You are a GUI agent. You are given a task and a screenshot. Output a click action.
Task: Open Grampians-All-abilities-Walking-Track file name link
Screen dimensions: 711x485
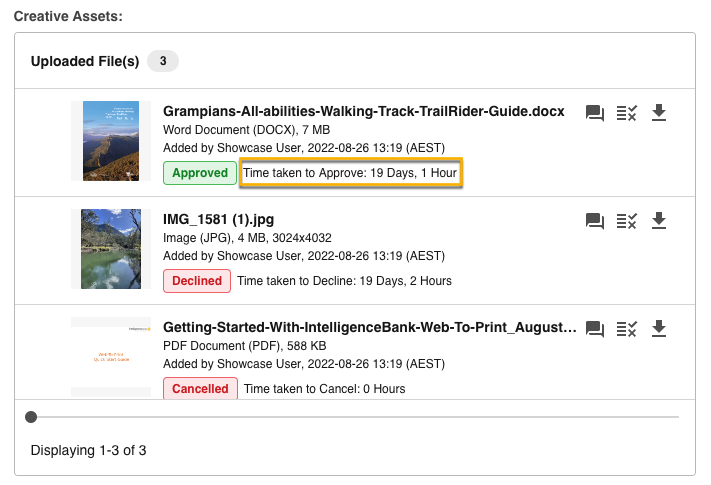coord(363,111)
